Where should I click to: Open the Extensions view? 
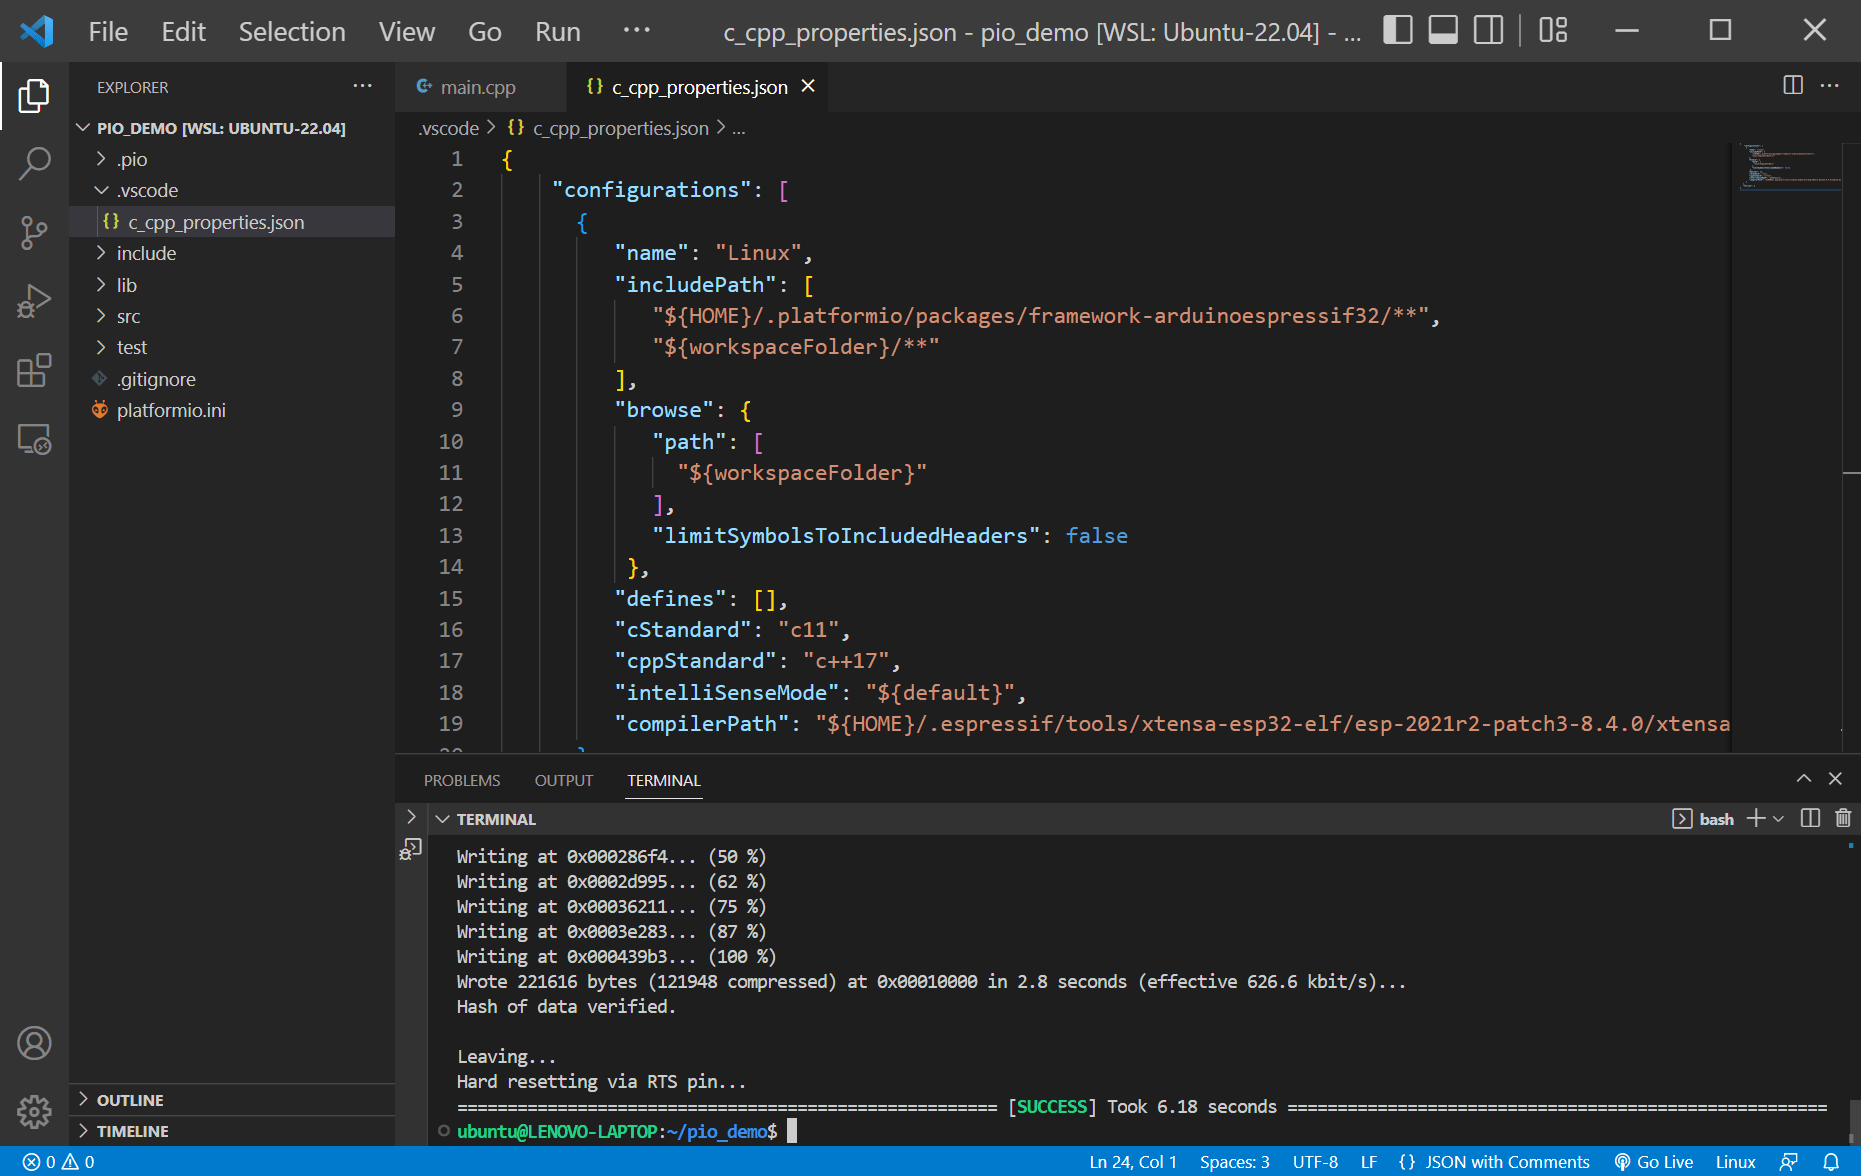[35, 370]
